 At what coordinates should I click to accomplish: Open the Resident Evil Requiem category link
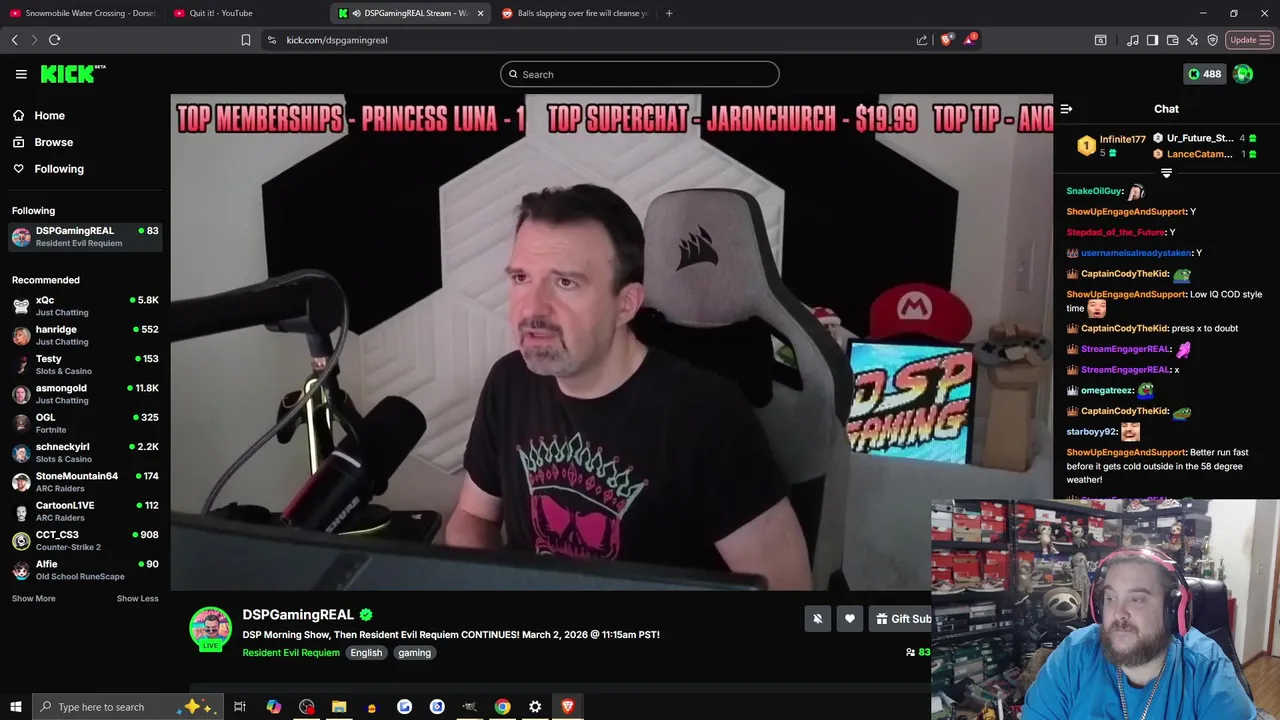291,653
